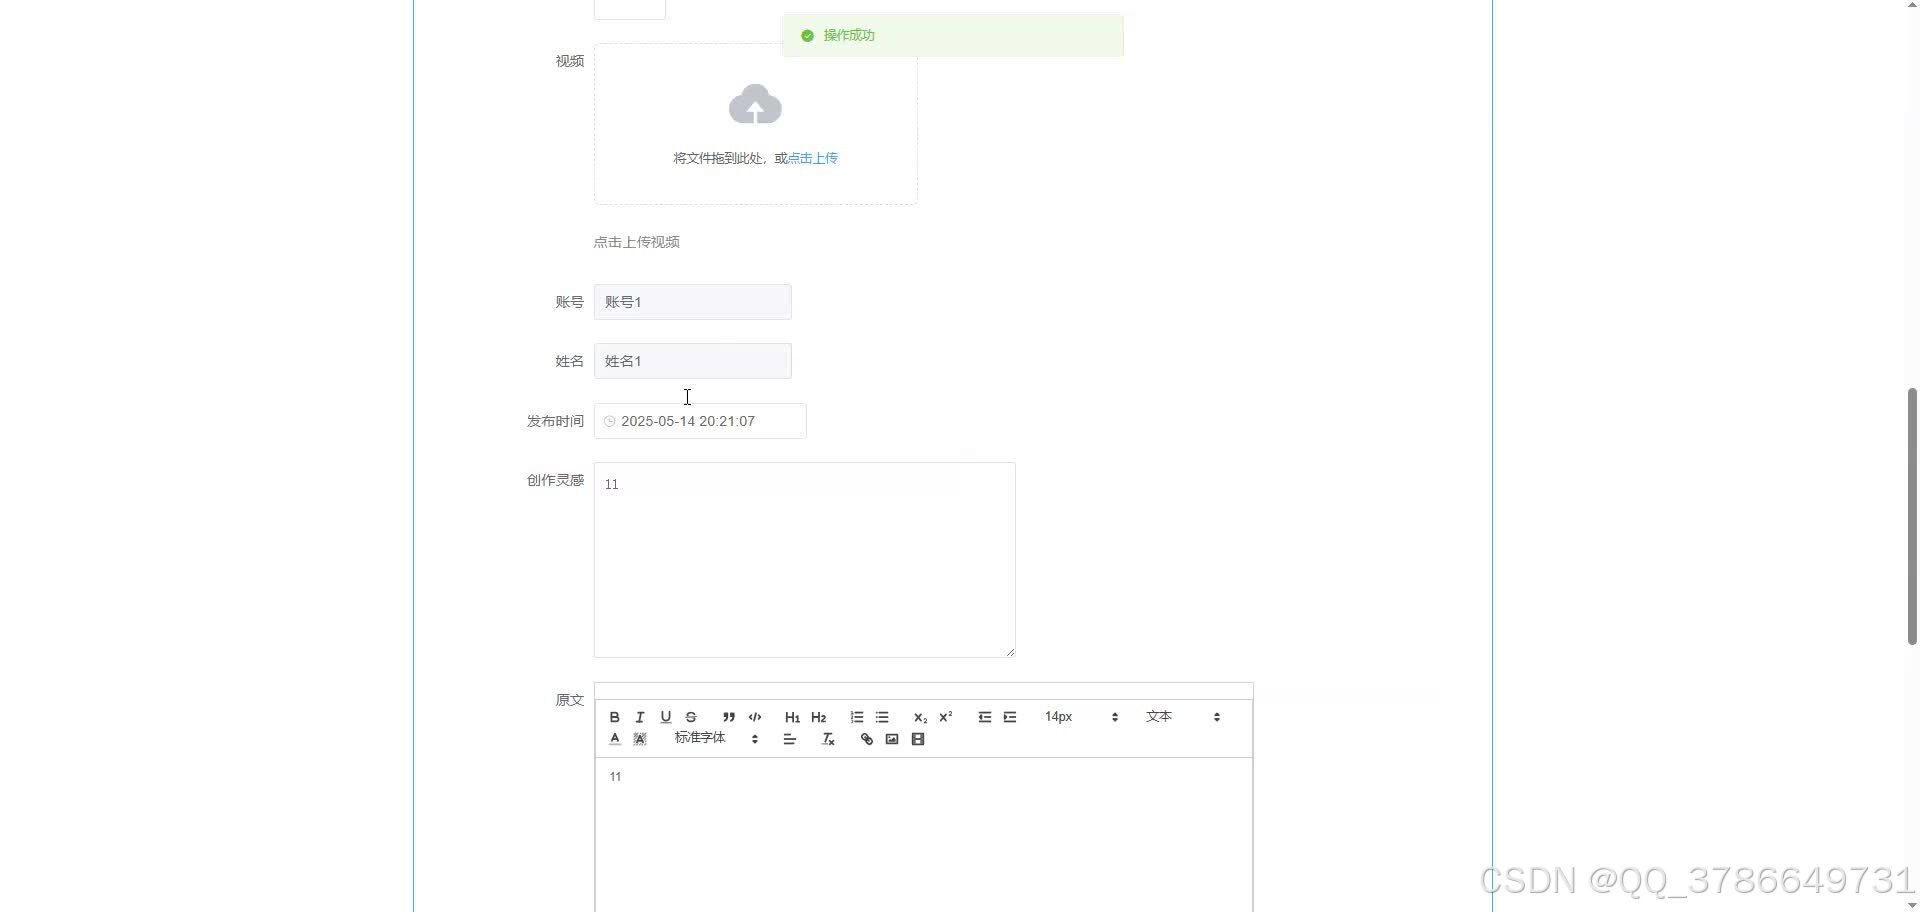Image resolution: width=1920 pixels, height=912 pixels.
Task: Insert a hyperlink in the editor
Action: (865, 739)
